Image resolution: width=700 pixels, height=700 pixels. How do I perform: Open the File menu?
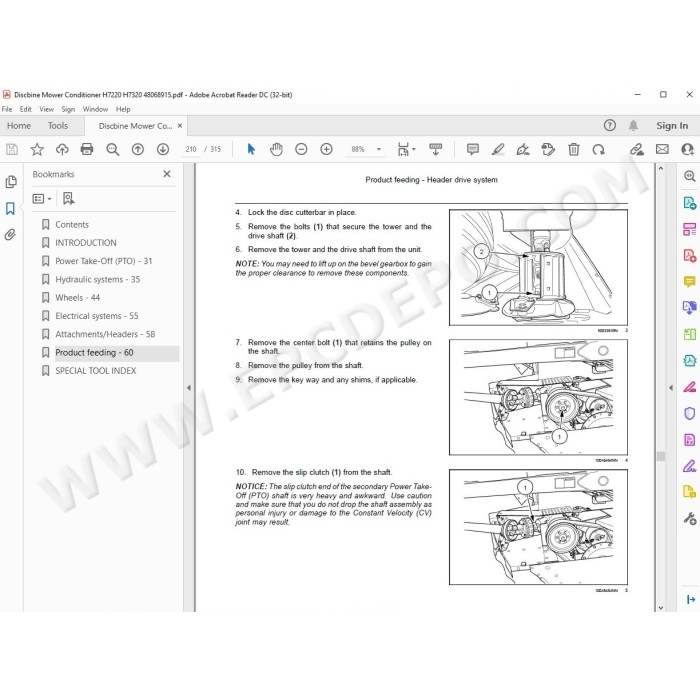point(7,109)
